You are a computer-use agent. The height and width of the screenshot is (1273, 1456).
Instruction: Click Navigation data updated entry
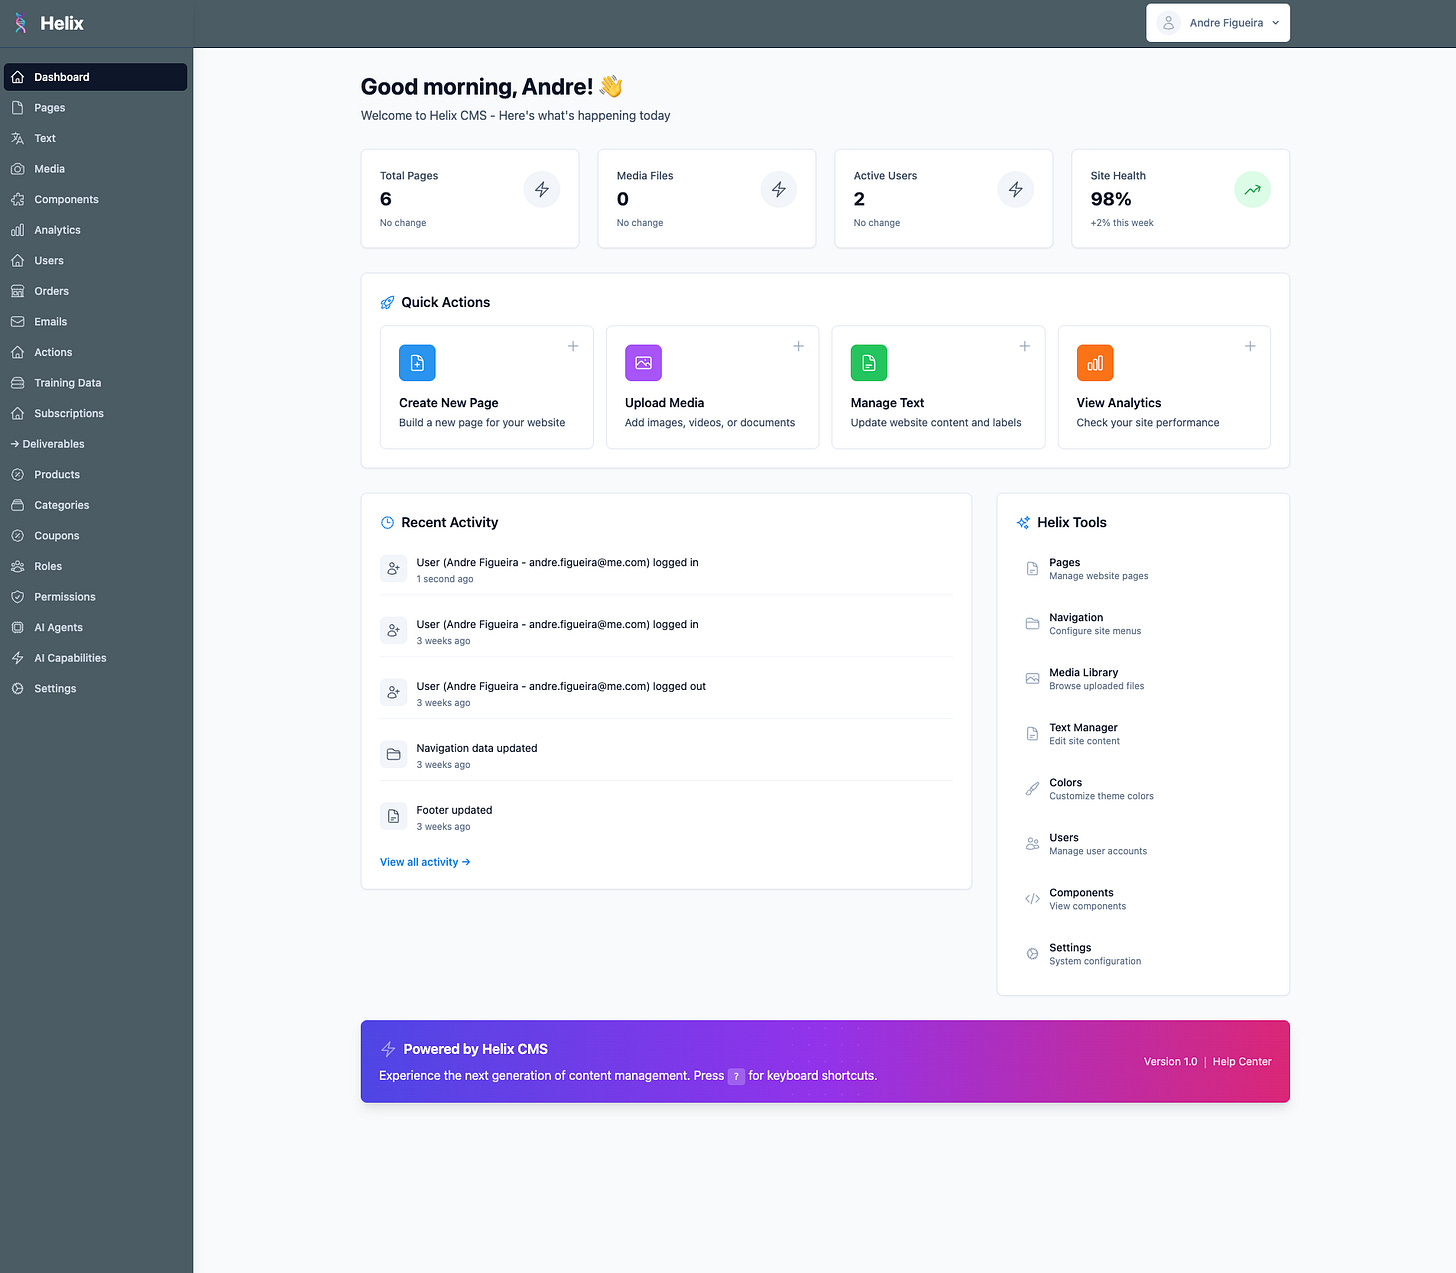(x=666, y=756)
